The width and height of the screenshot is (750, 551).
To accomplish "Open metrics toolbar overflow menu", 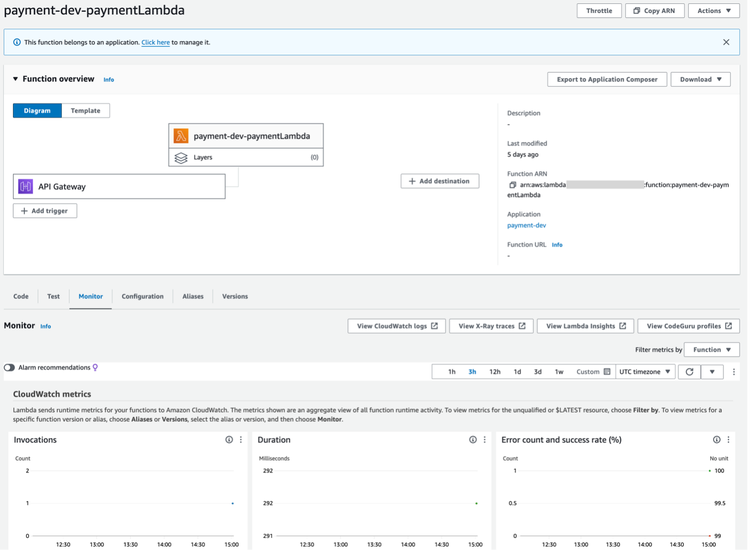I will point(734,372).
